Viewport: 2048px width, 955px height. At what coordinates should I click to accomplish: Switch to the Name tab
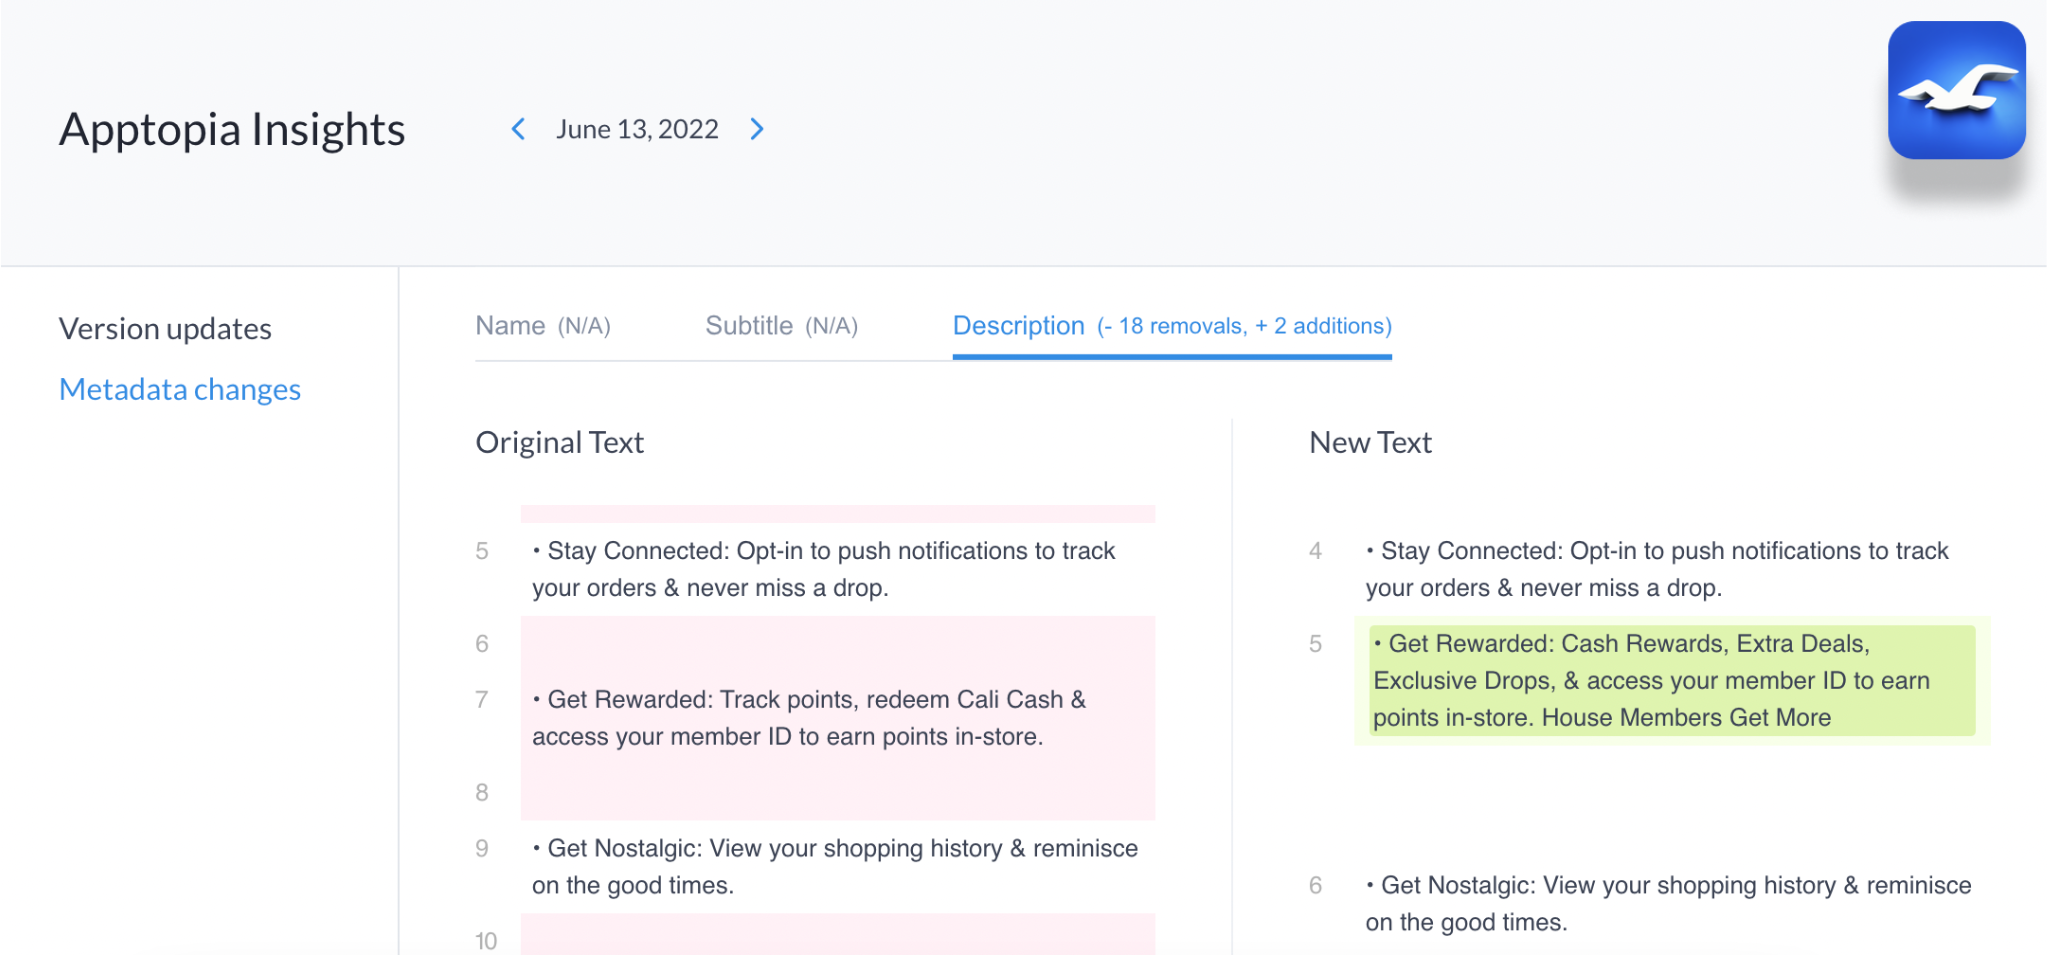[x=543, y=326]
